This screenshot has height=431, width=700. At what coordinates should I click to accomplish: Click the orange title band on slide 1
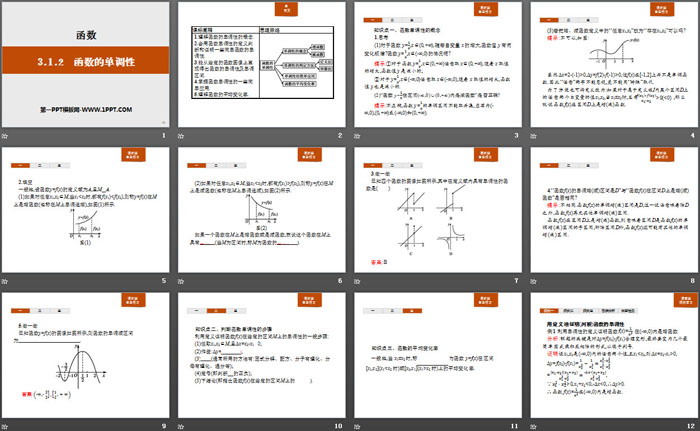pyautogui.click(x=83, y=64)
